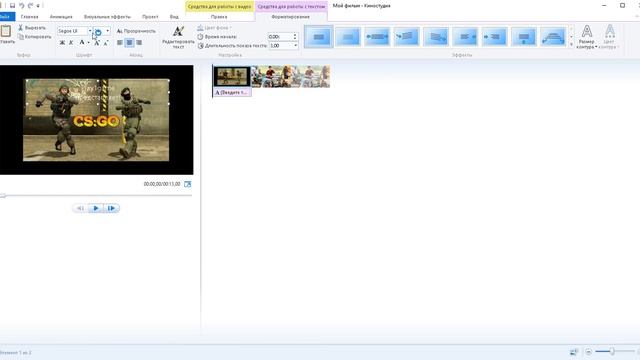Increase font size with the larger A icon
640x360 pixels.
[x=97, y=42]
